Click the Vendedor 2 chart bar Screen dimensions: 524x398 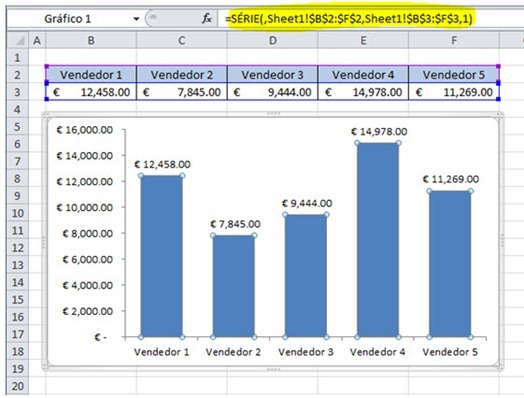234,286
